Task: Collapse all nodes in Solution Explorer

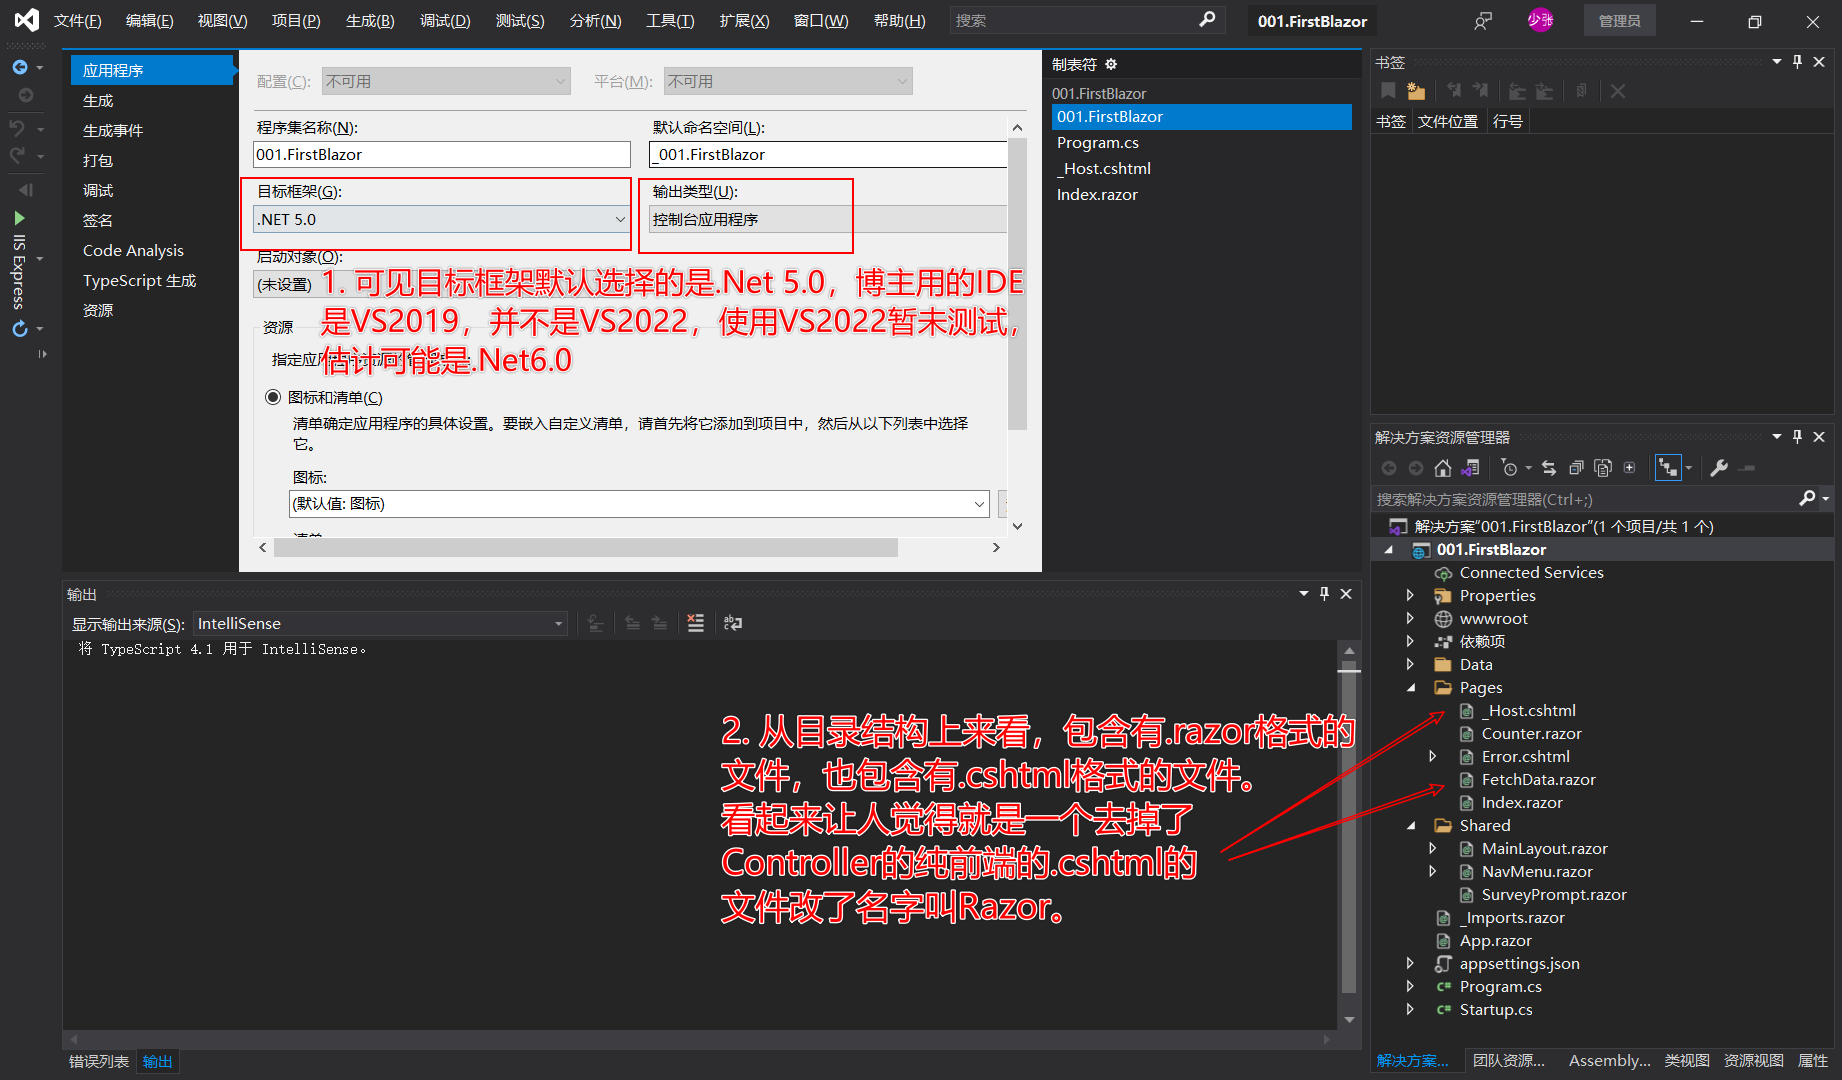Action: pos(1576,468)
